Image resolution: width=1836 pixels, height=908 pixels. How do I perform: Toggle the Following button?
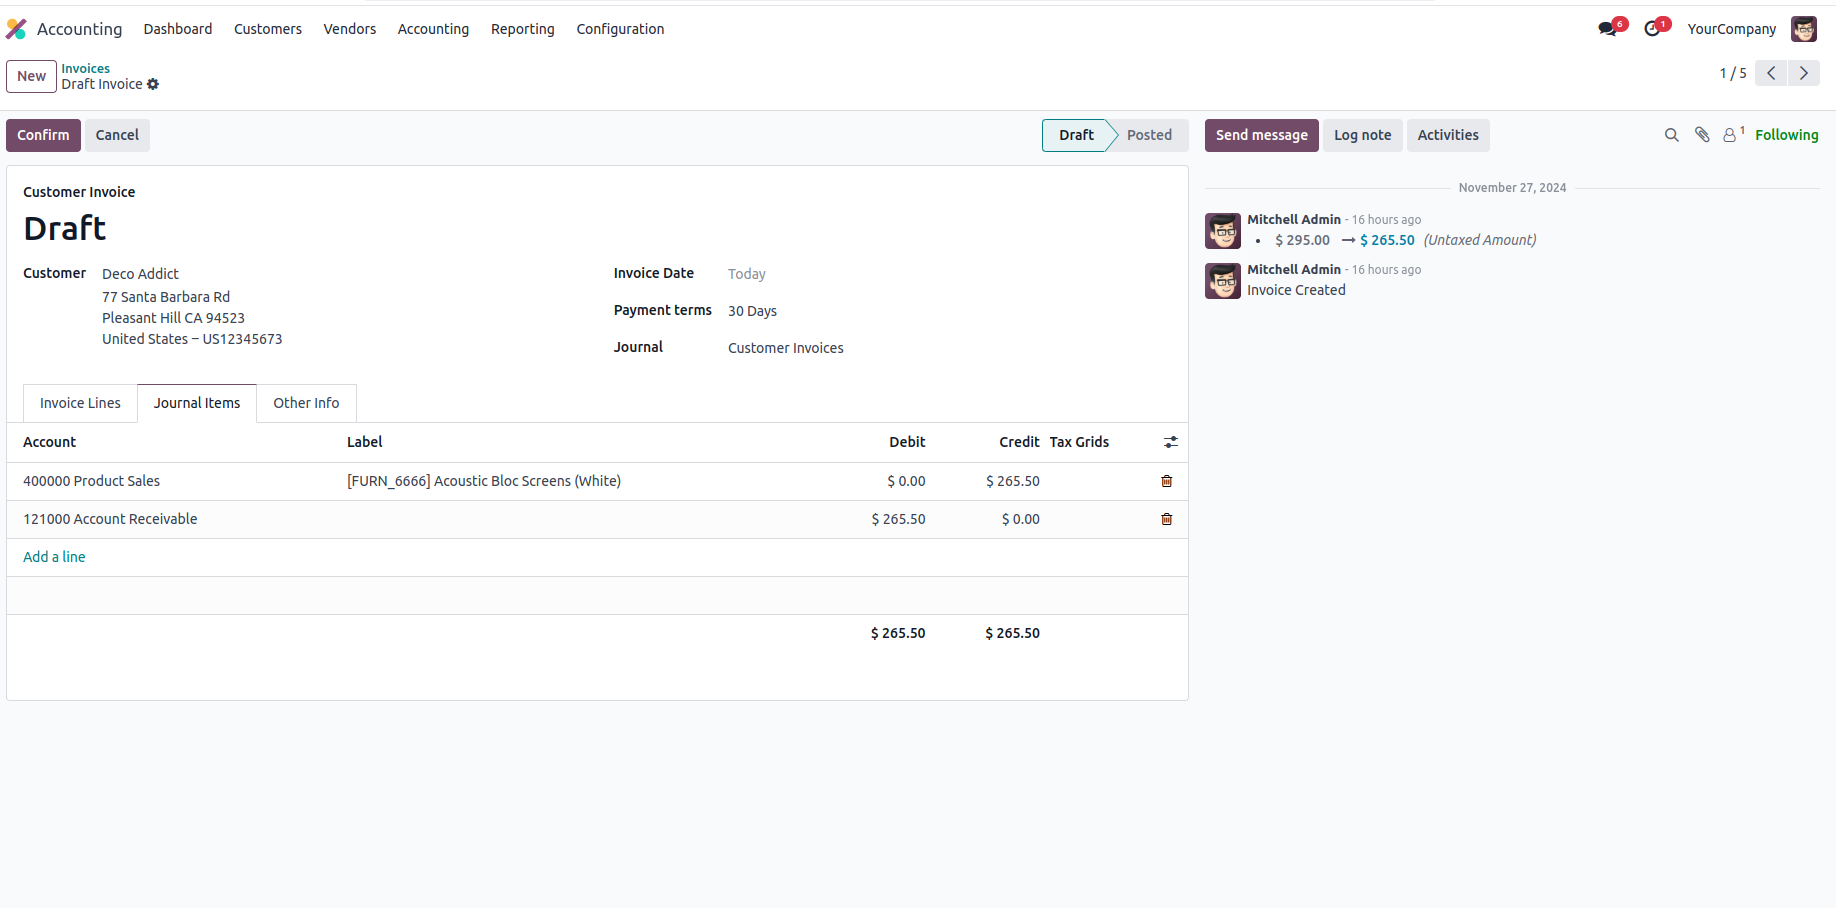click(1786, 135)
